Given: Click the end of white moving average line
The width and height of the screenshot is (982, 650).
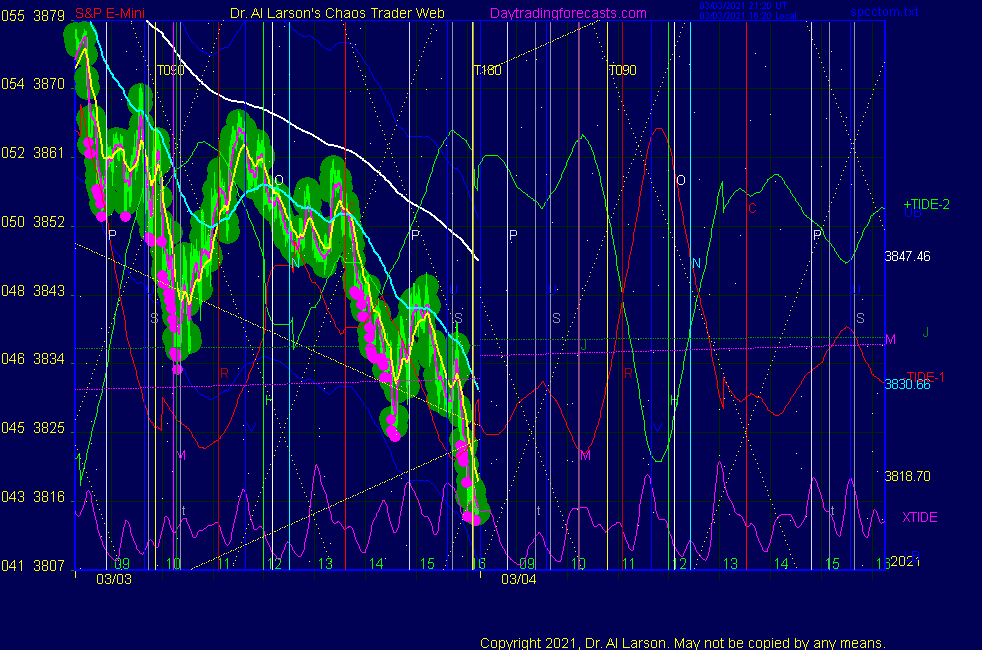Looking at the screenshot, I should (x=479, y=259).
